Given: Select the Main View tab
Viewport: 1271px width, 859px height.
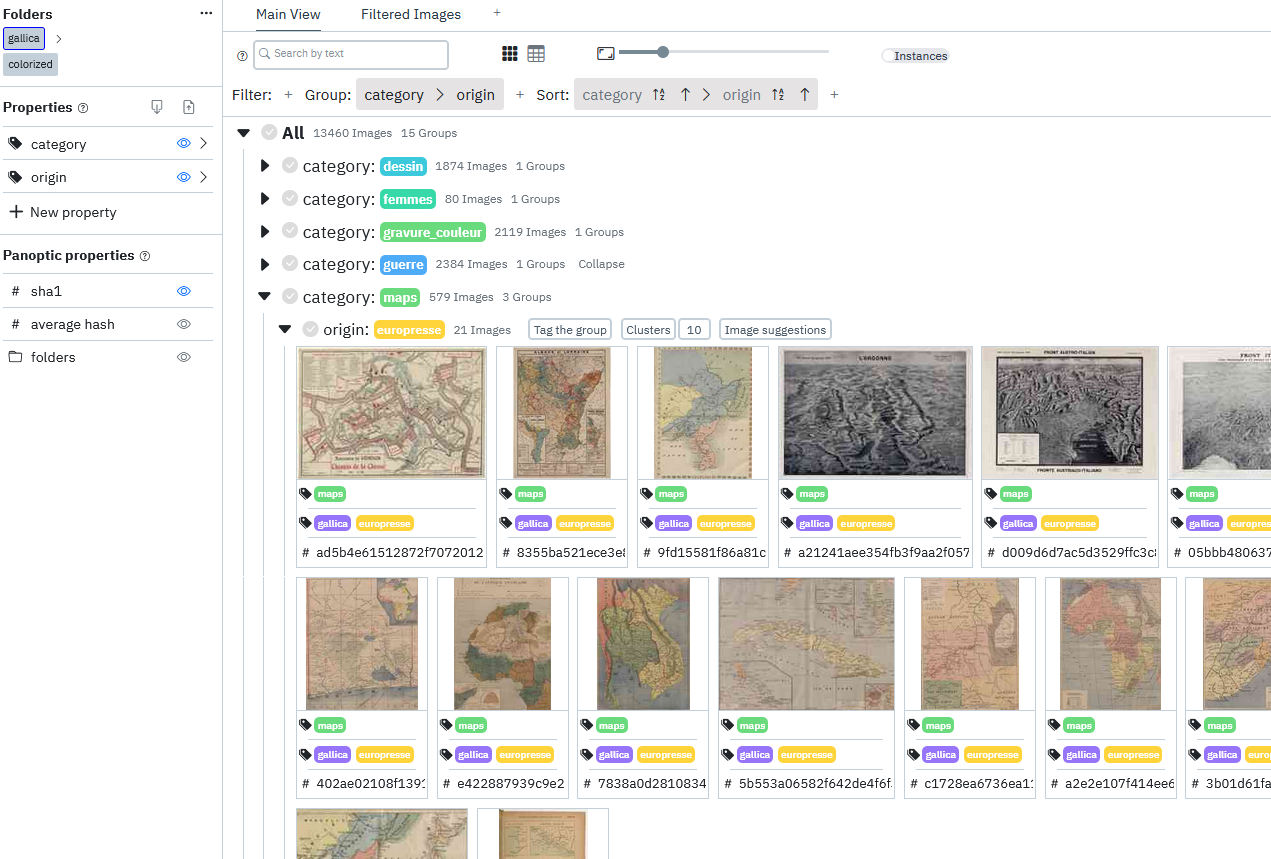Looking at the screenshot, I should (x=288, y=14).
